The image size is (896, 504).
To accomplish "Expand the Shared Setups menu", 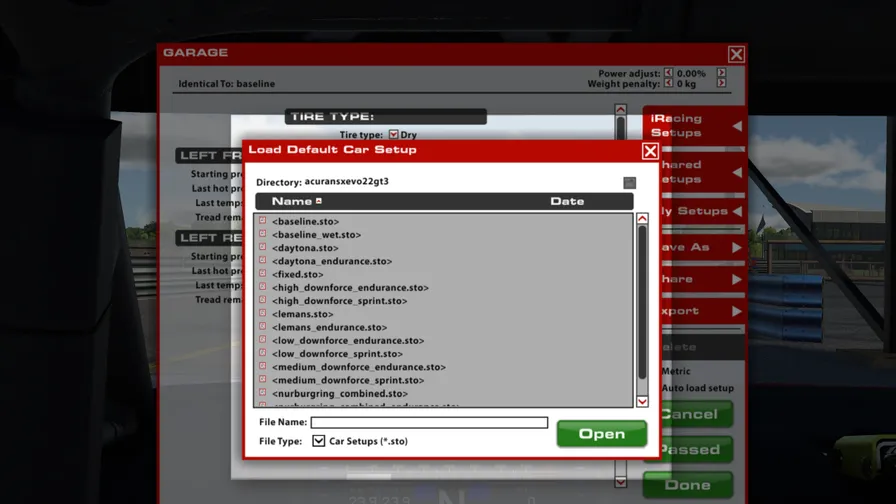I will click(703, 172).
